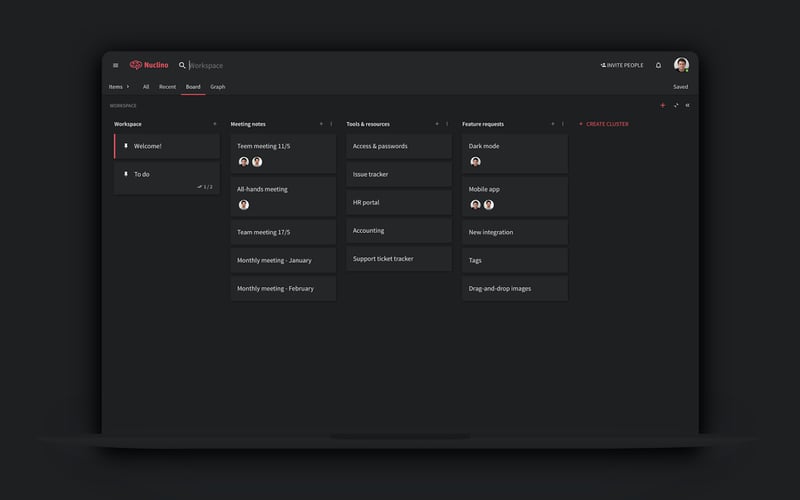Viewport: 800px width, 500px height.
Task: Open Feature requests cluster options menu
Action: point(563,124)
